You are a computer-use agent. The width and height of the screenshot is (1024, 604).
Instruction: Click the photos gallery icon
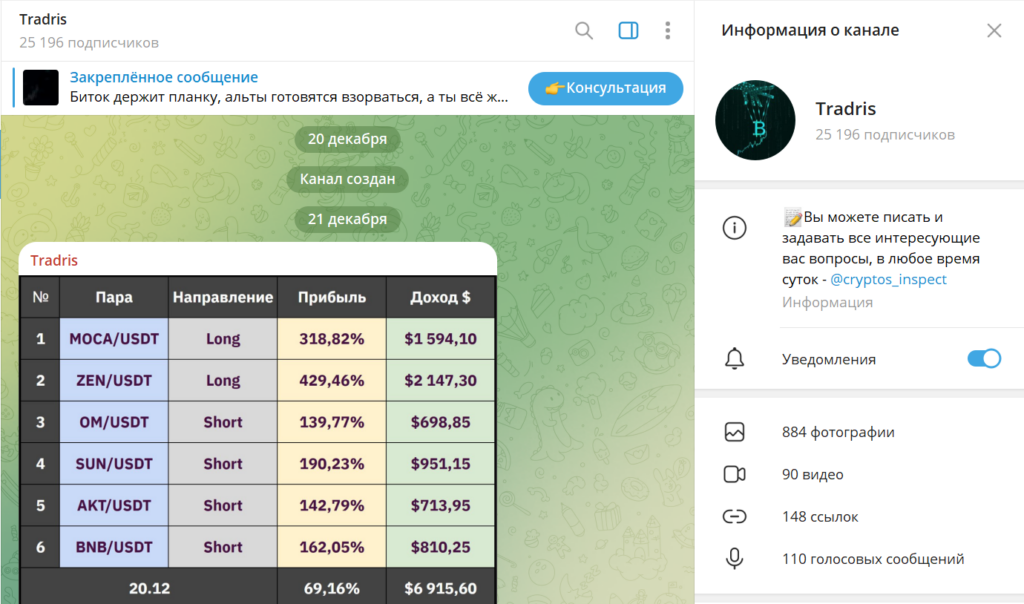click(x=734, y=432)
